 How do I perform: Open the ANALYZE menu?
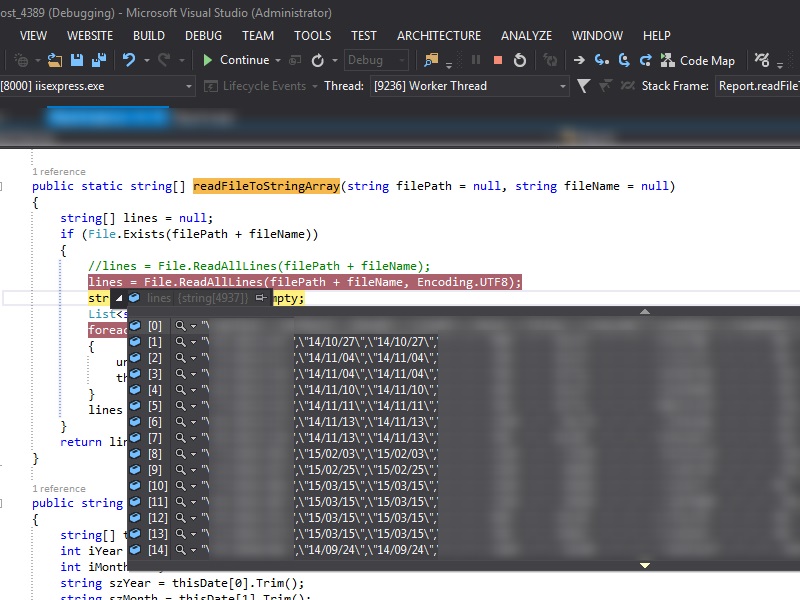pyautogui.click(x=526, y=36)
